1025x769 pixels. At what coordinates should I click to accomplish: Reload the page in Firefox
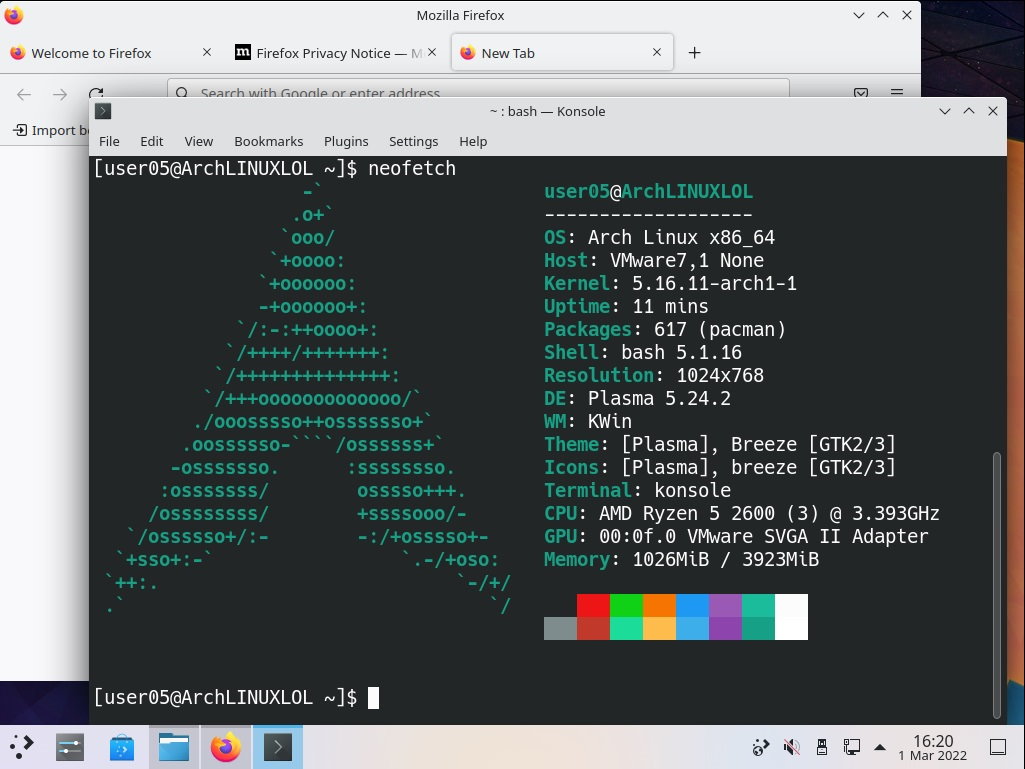pyautogui.click(x=96, y=94)
